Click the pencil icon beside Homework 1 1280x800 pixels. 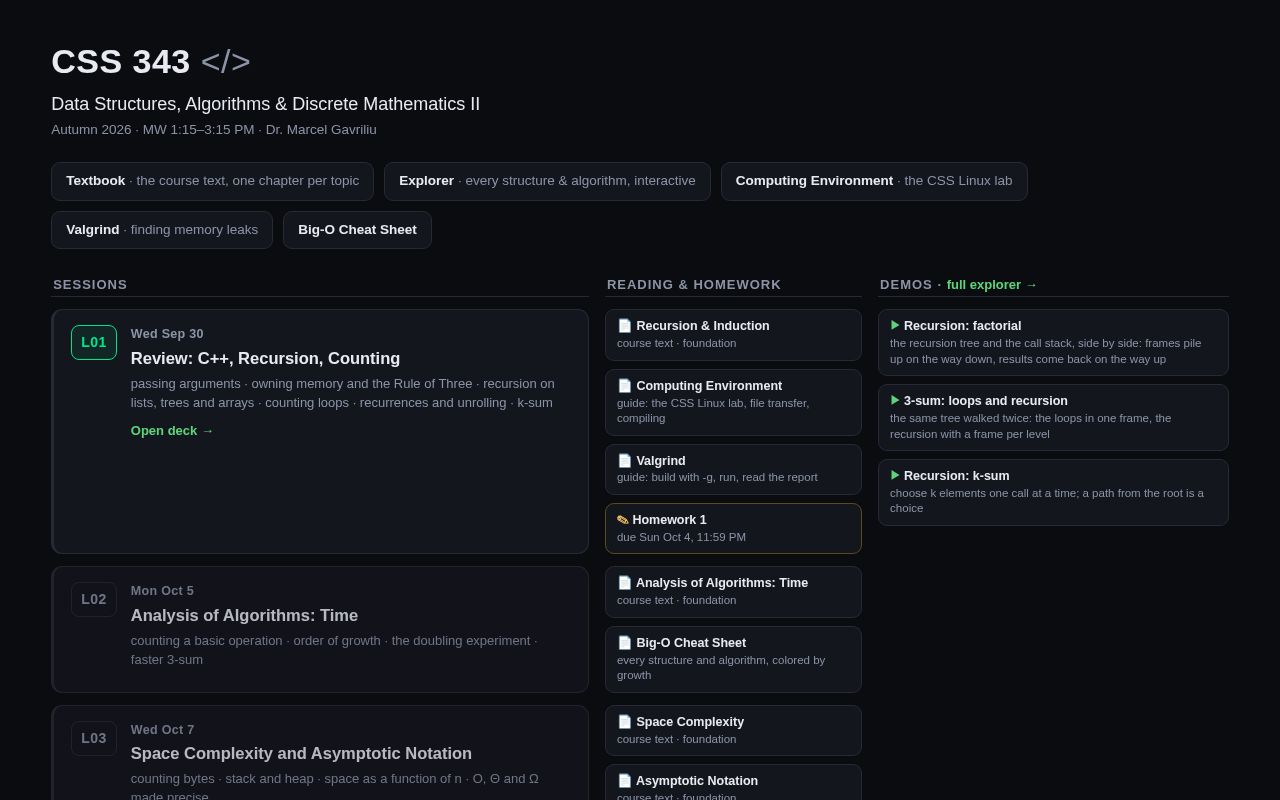click(623, 520)
